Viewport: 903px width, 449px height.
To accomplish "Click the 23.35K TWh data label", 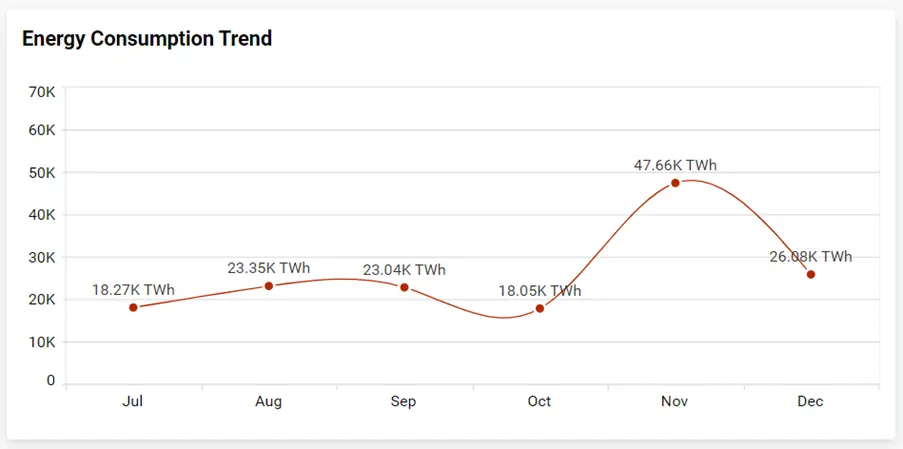I will pos(269,268).
